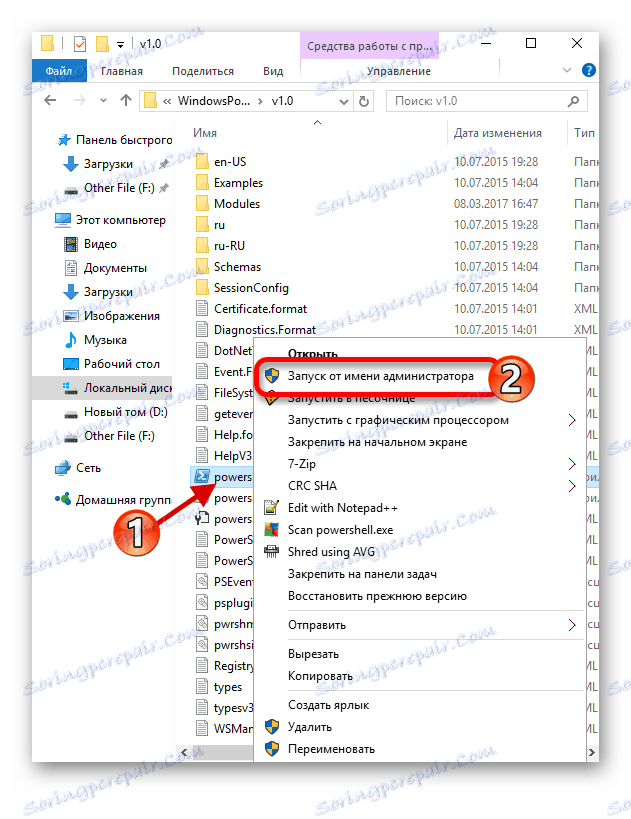
Task: Select the en-US folder icon
Action: click(202, 161)
